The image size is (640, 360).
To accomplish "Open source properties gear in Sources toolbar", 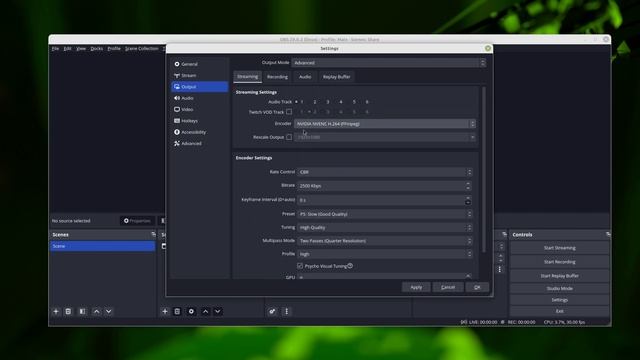I will tap(191, 311).
